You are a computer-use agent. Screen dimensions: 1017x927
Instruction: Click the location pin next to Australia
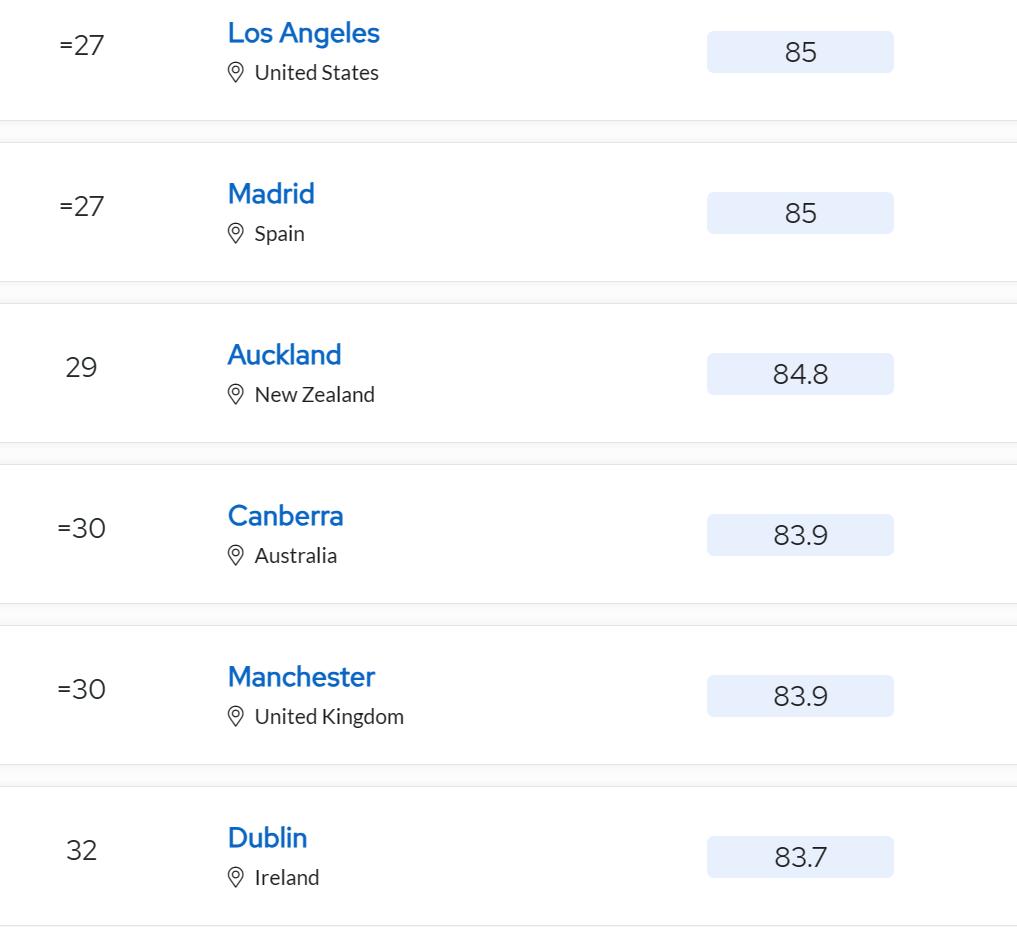point(236,556)
